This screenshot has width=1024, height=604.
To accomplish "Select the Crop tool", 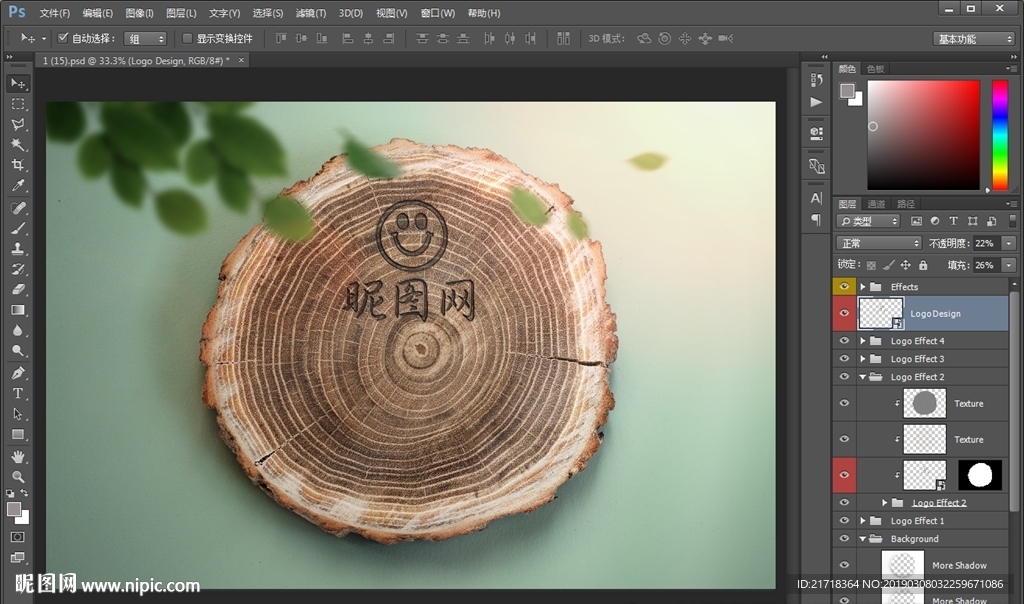I will click(x=18, y=165).
